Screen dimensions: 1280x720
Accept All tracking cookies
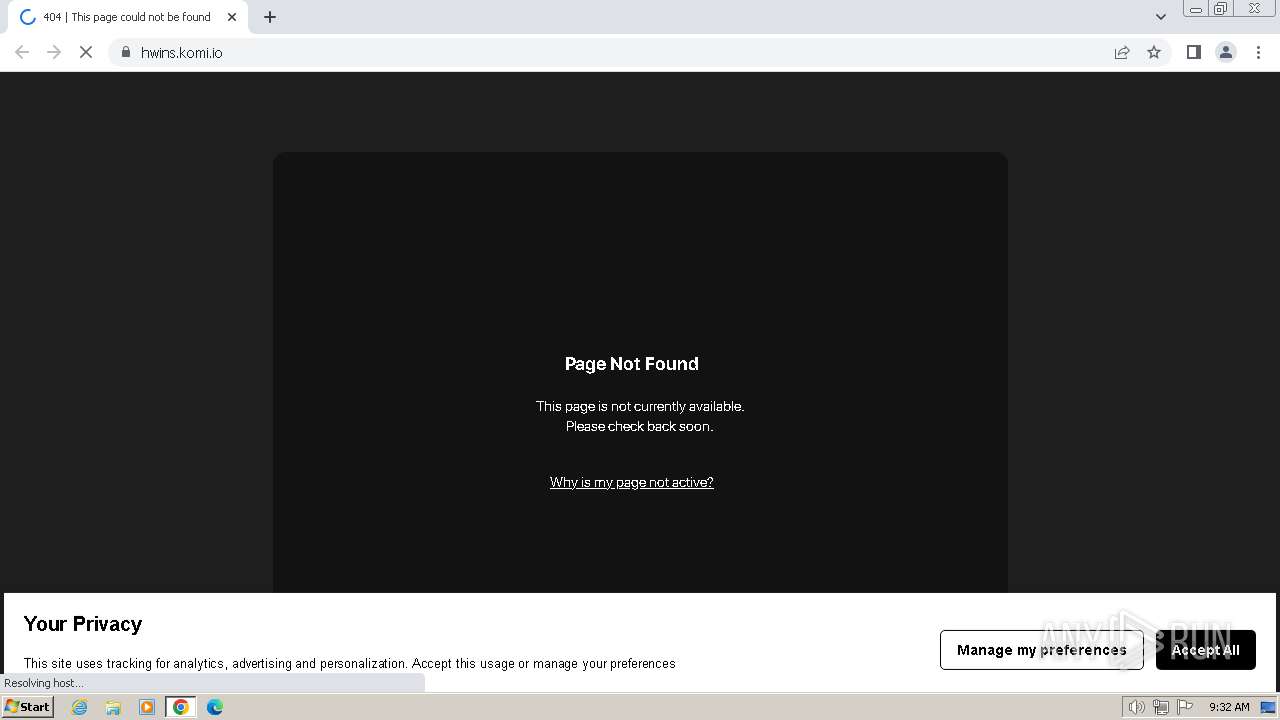point(1206,650)
